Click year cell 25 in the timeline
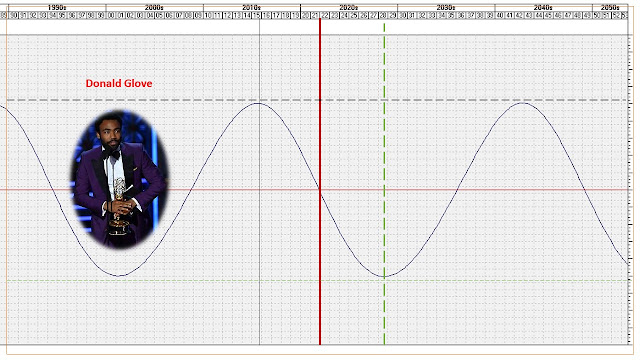640x360 pixels. pos(354,16)
